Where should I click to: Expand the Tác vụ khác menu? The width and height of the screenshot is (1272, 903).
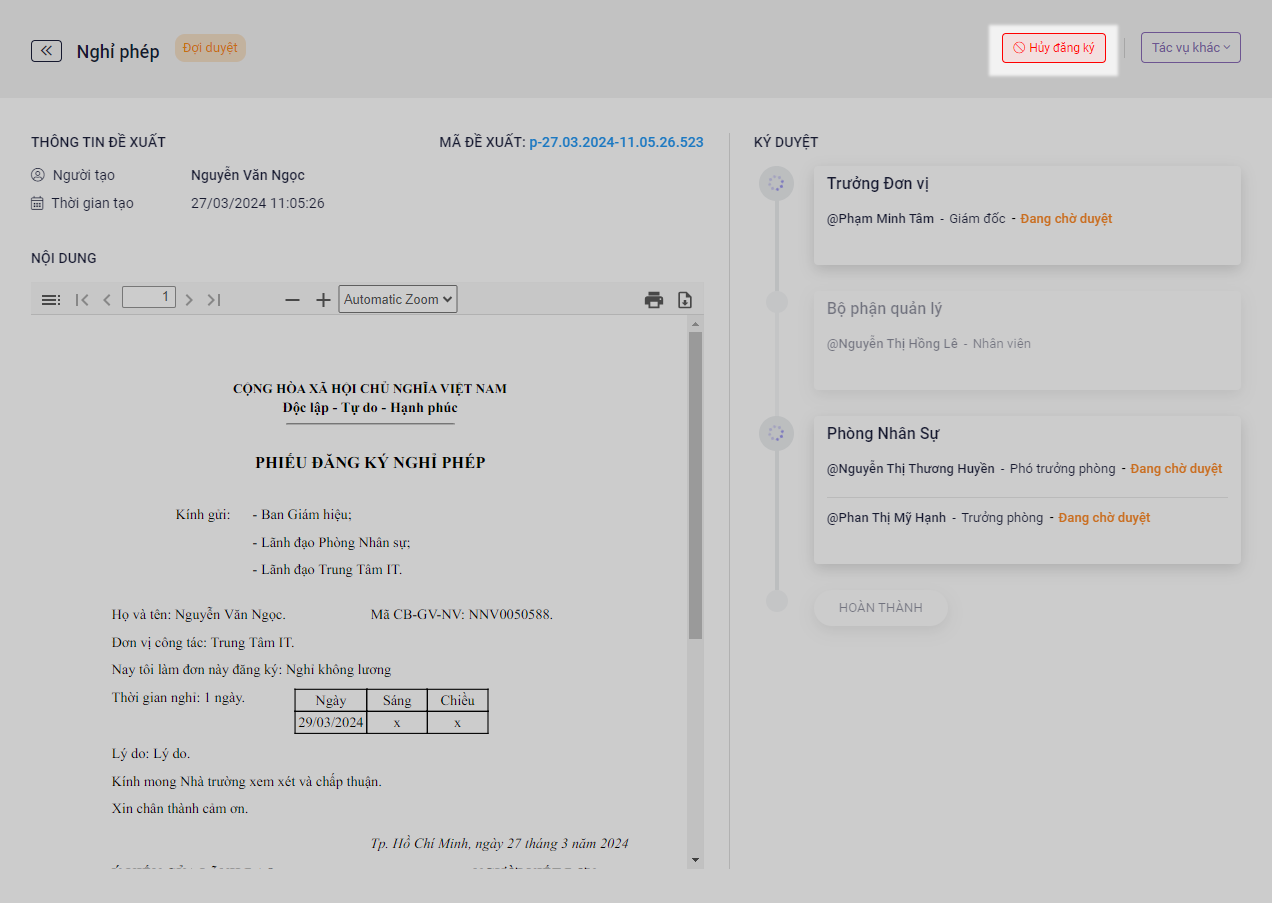[1190, 48]
